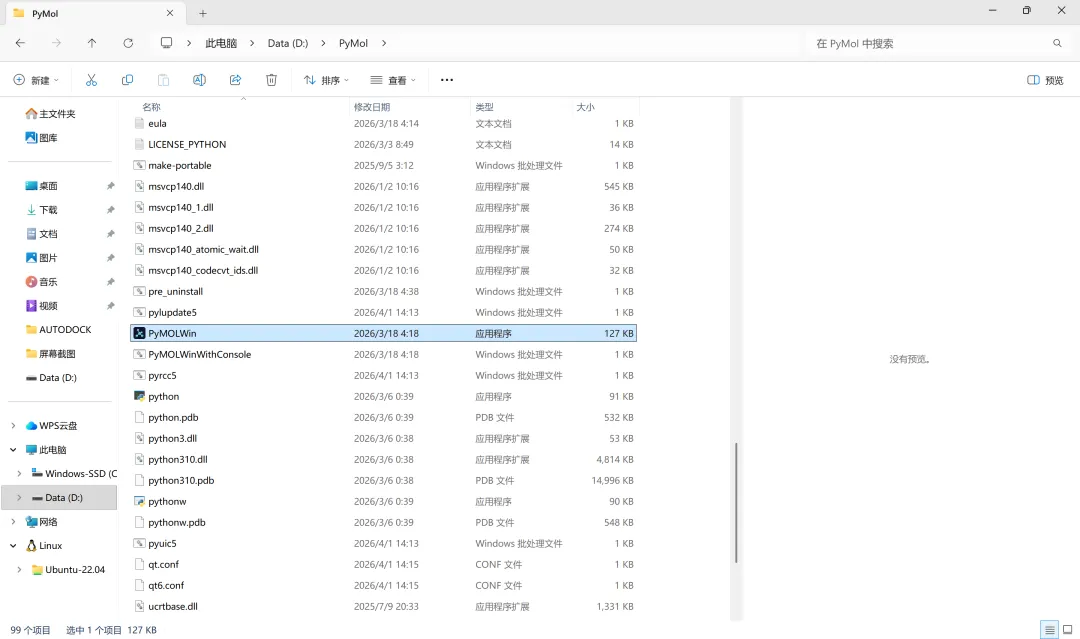Collapse the Linux tree node
This screenshot has width=1080, height=639.
(13, 545)
